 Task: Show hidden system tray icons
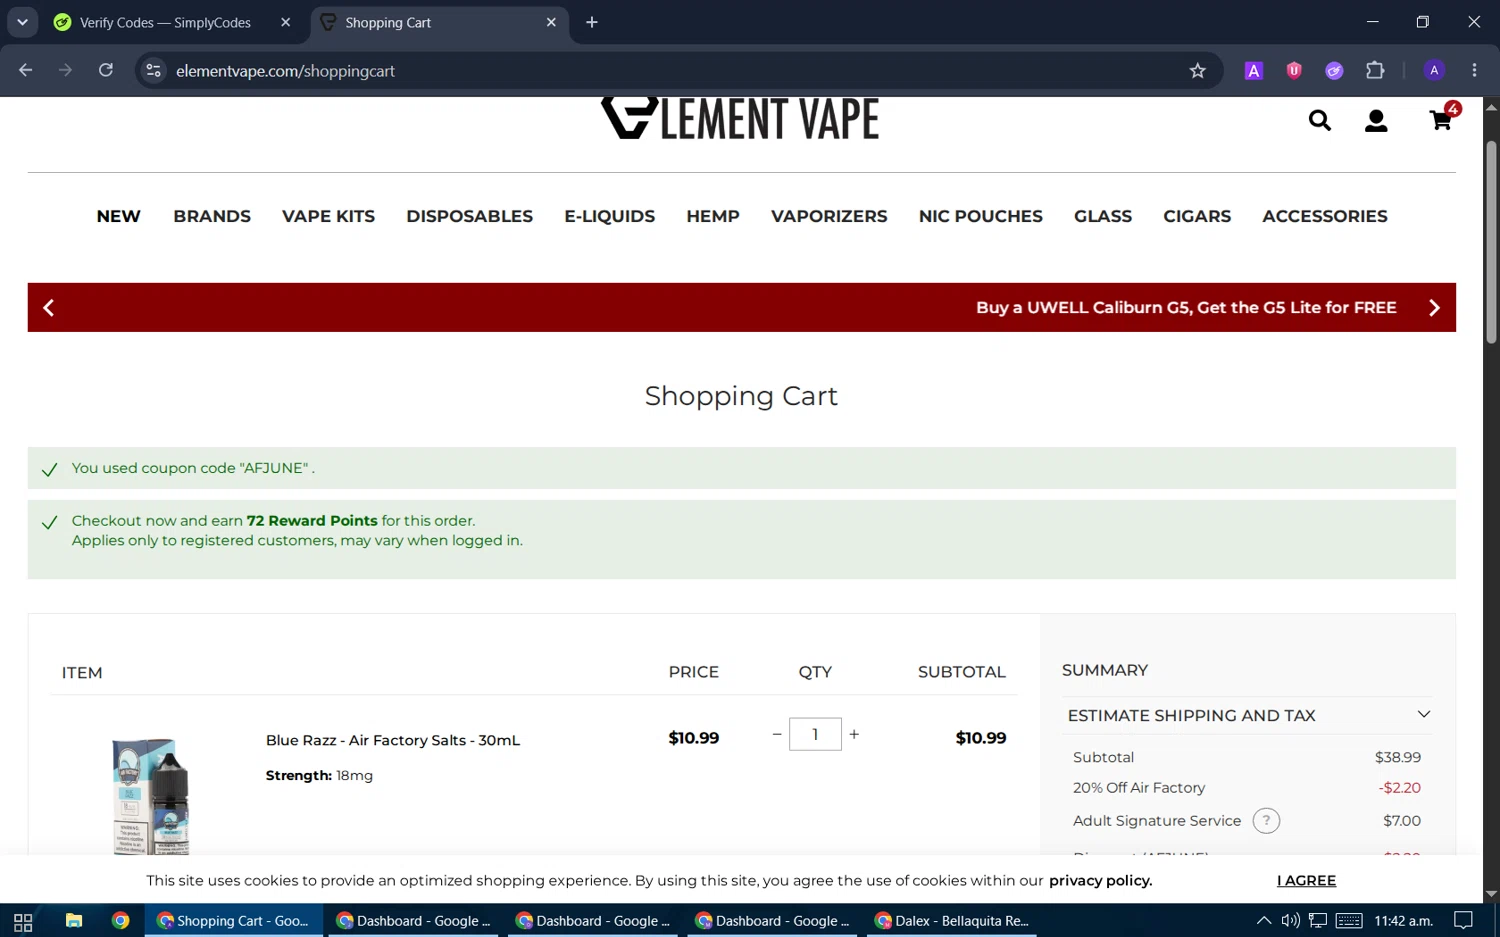1264,921
